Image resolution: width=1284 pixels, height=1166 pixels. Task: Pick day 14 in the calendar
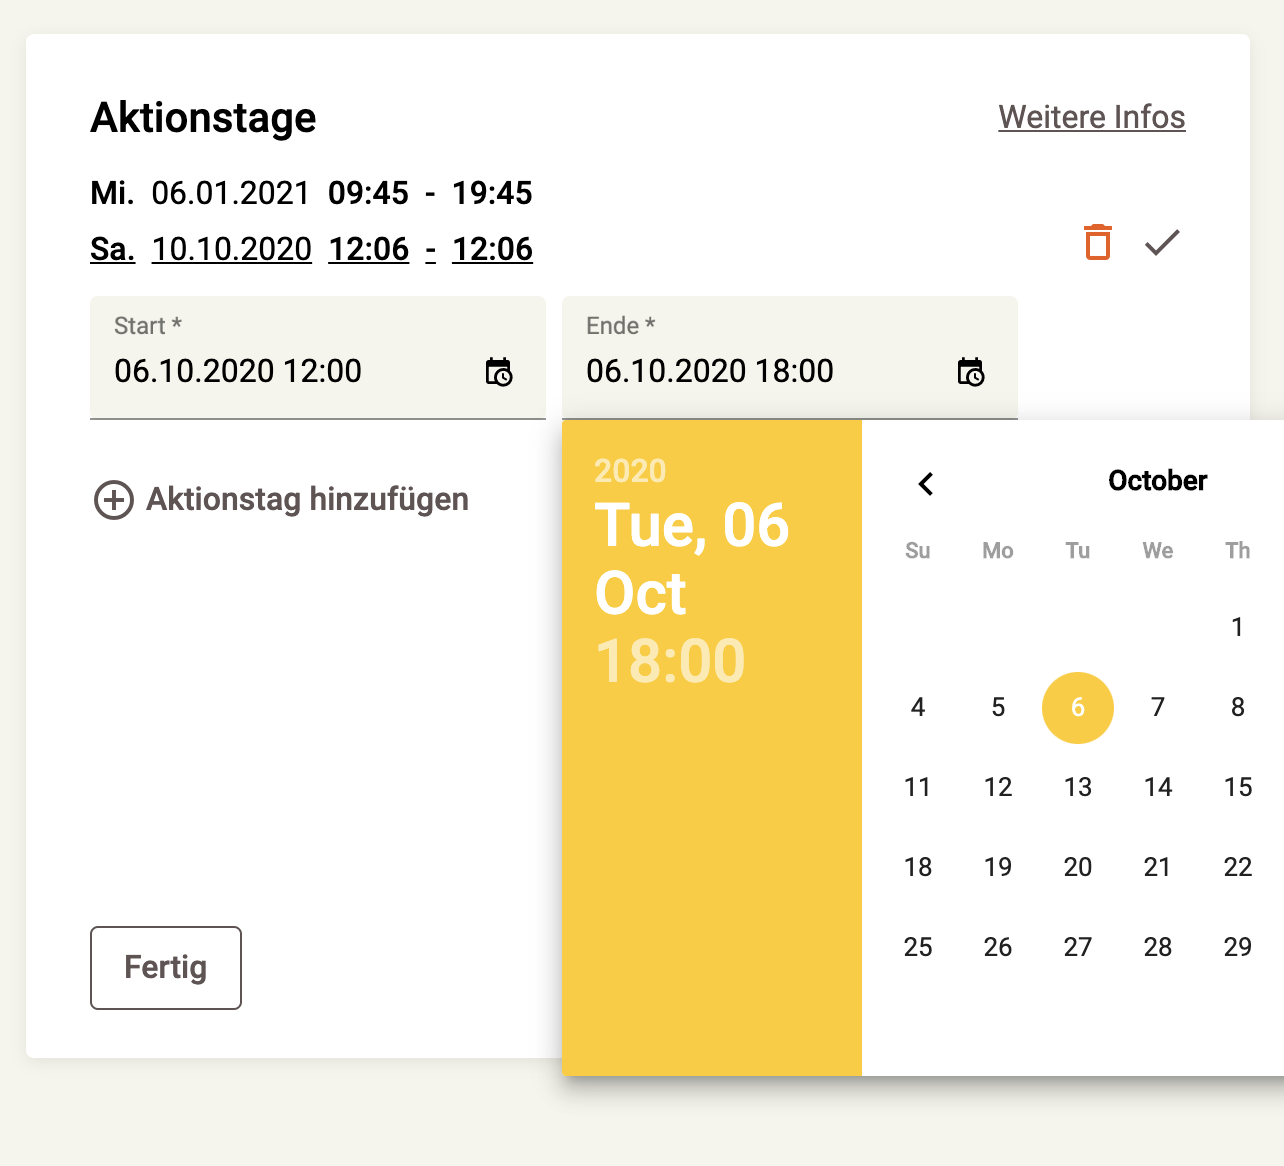[x=1158, y=787]
